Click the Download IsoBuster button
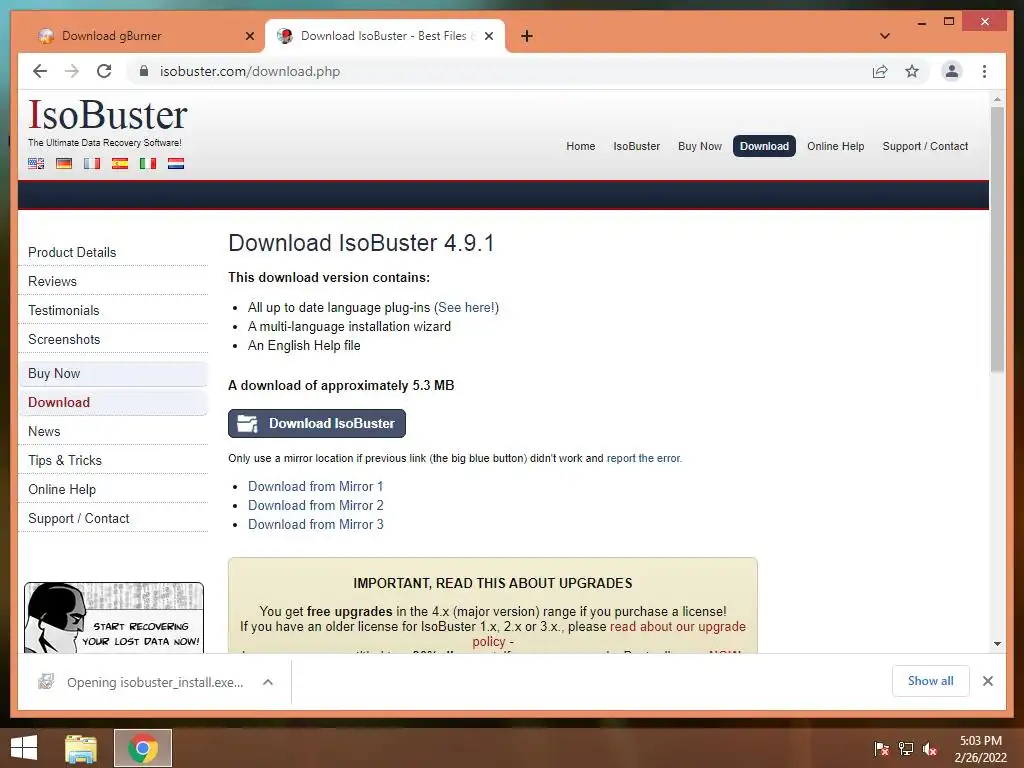Image resolution: width=1024 pixels, height=768 pixels. point(317,423)
